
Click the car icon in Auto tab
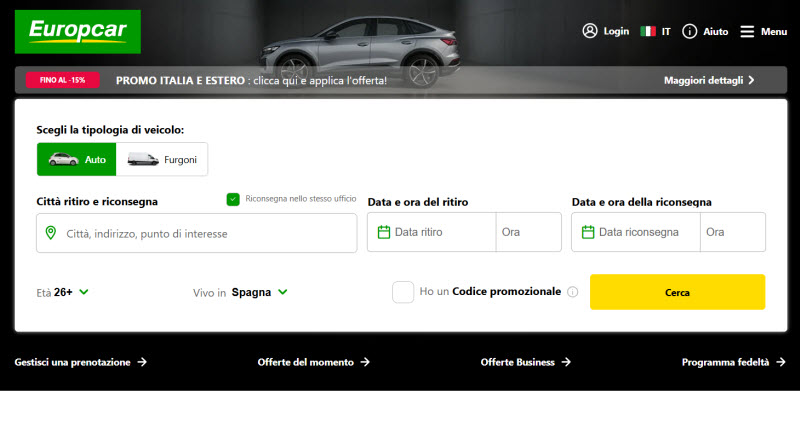[63, 159]
